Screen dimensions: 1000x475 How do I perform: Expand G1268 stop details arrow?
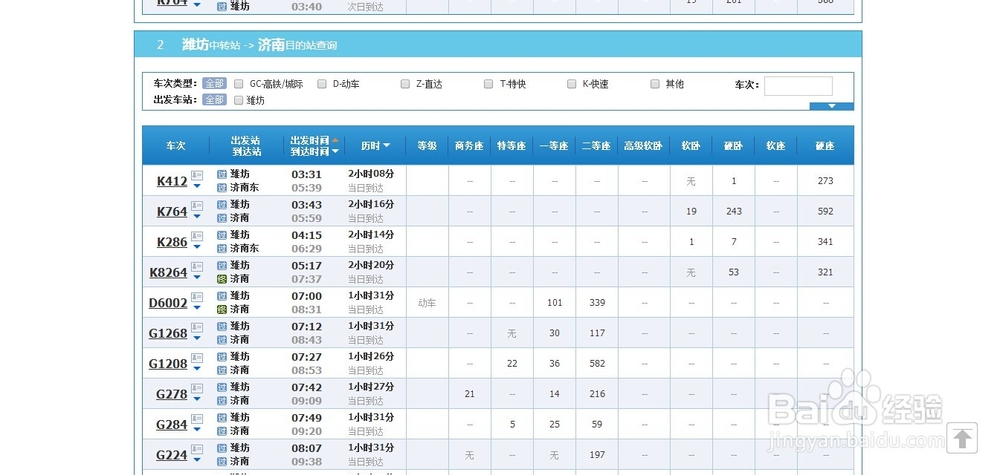[197, 339]
